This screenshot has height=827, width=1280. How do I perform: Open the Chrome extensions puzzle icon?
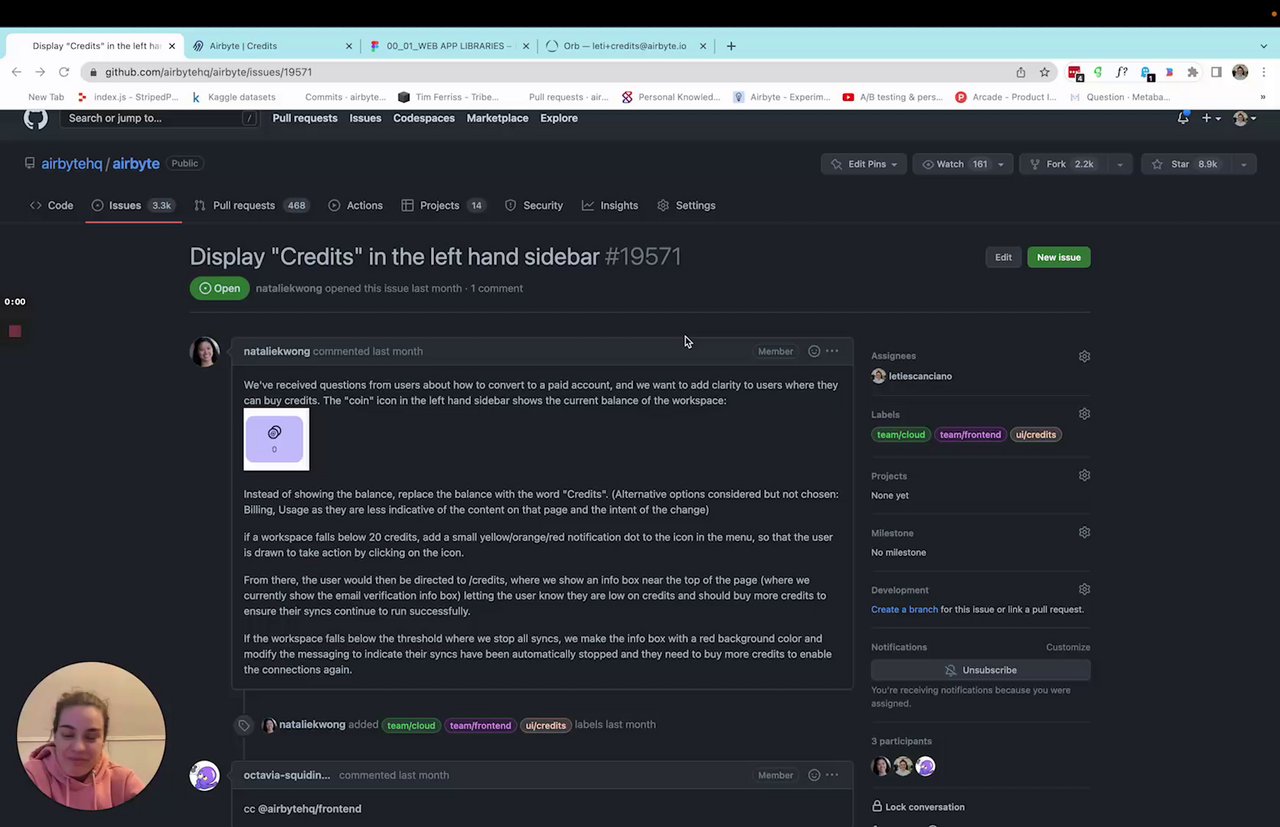[1193, 72]
